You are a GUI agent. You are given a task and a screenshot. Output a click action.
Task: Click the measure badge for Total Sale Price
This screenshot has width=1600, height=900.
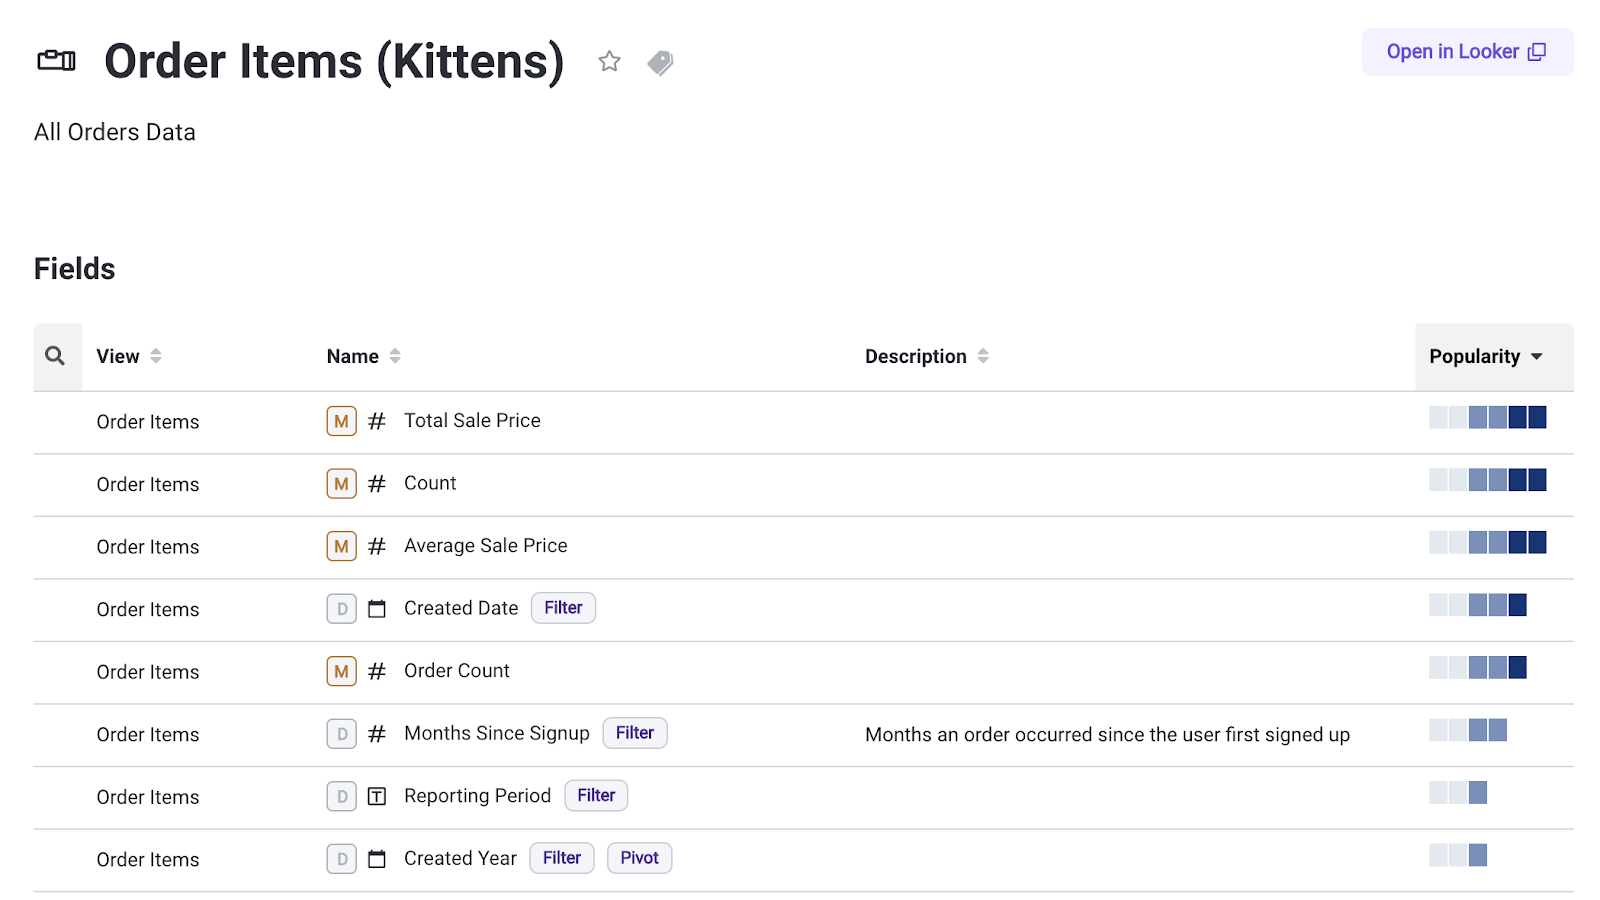point(341,421)
